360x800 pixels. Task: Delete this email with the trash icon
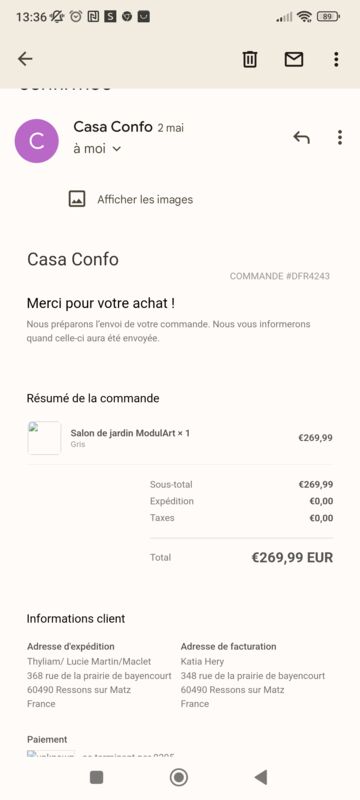coord(249,59)
